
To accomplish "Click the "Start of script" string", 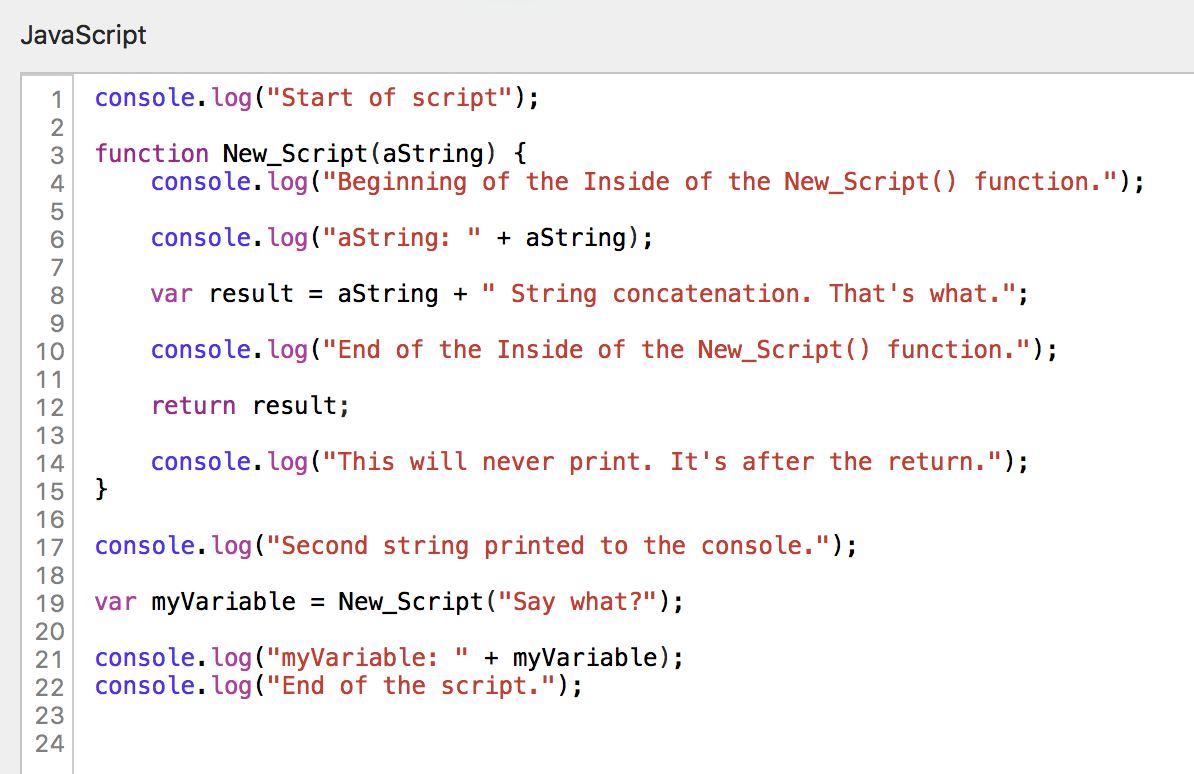I will click(x=397, y=98).
